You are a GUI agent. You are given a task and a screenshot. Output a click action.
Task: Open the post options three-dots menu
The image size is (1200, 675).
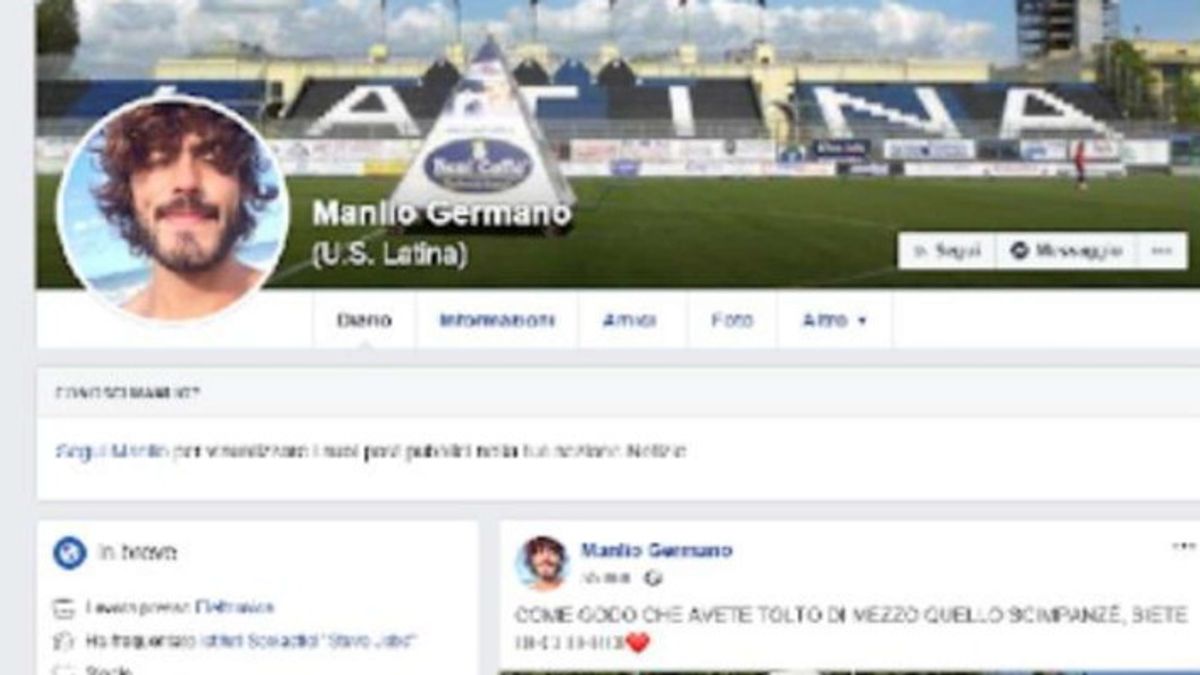coord(1183,546)
